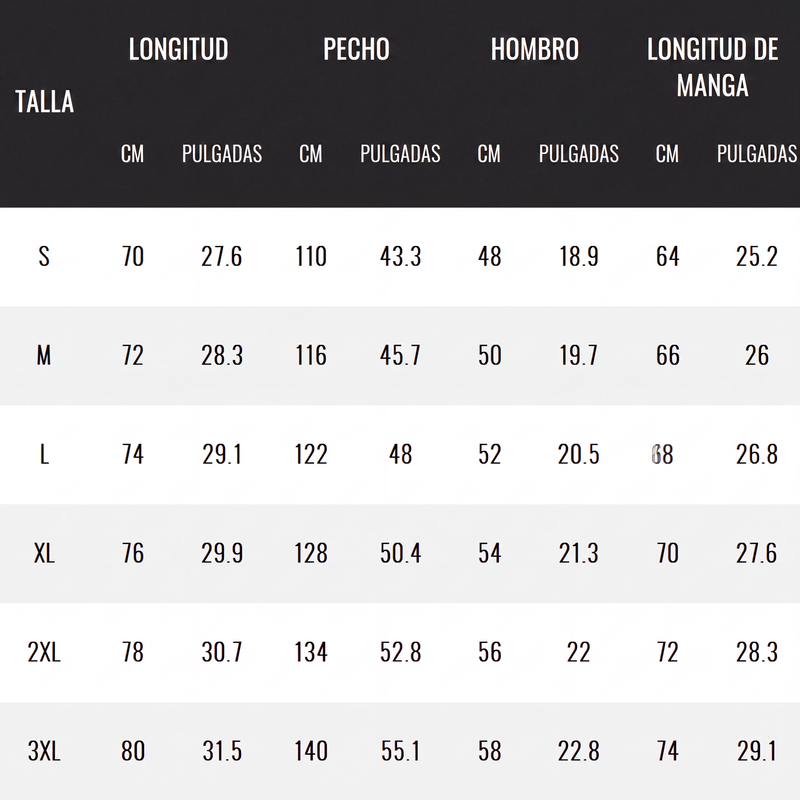Select the 2XL size row label
Viewport: 800px width, 800px height.
pyautogui.click(x=44, y=652)
